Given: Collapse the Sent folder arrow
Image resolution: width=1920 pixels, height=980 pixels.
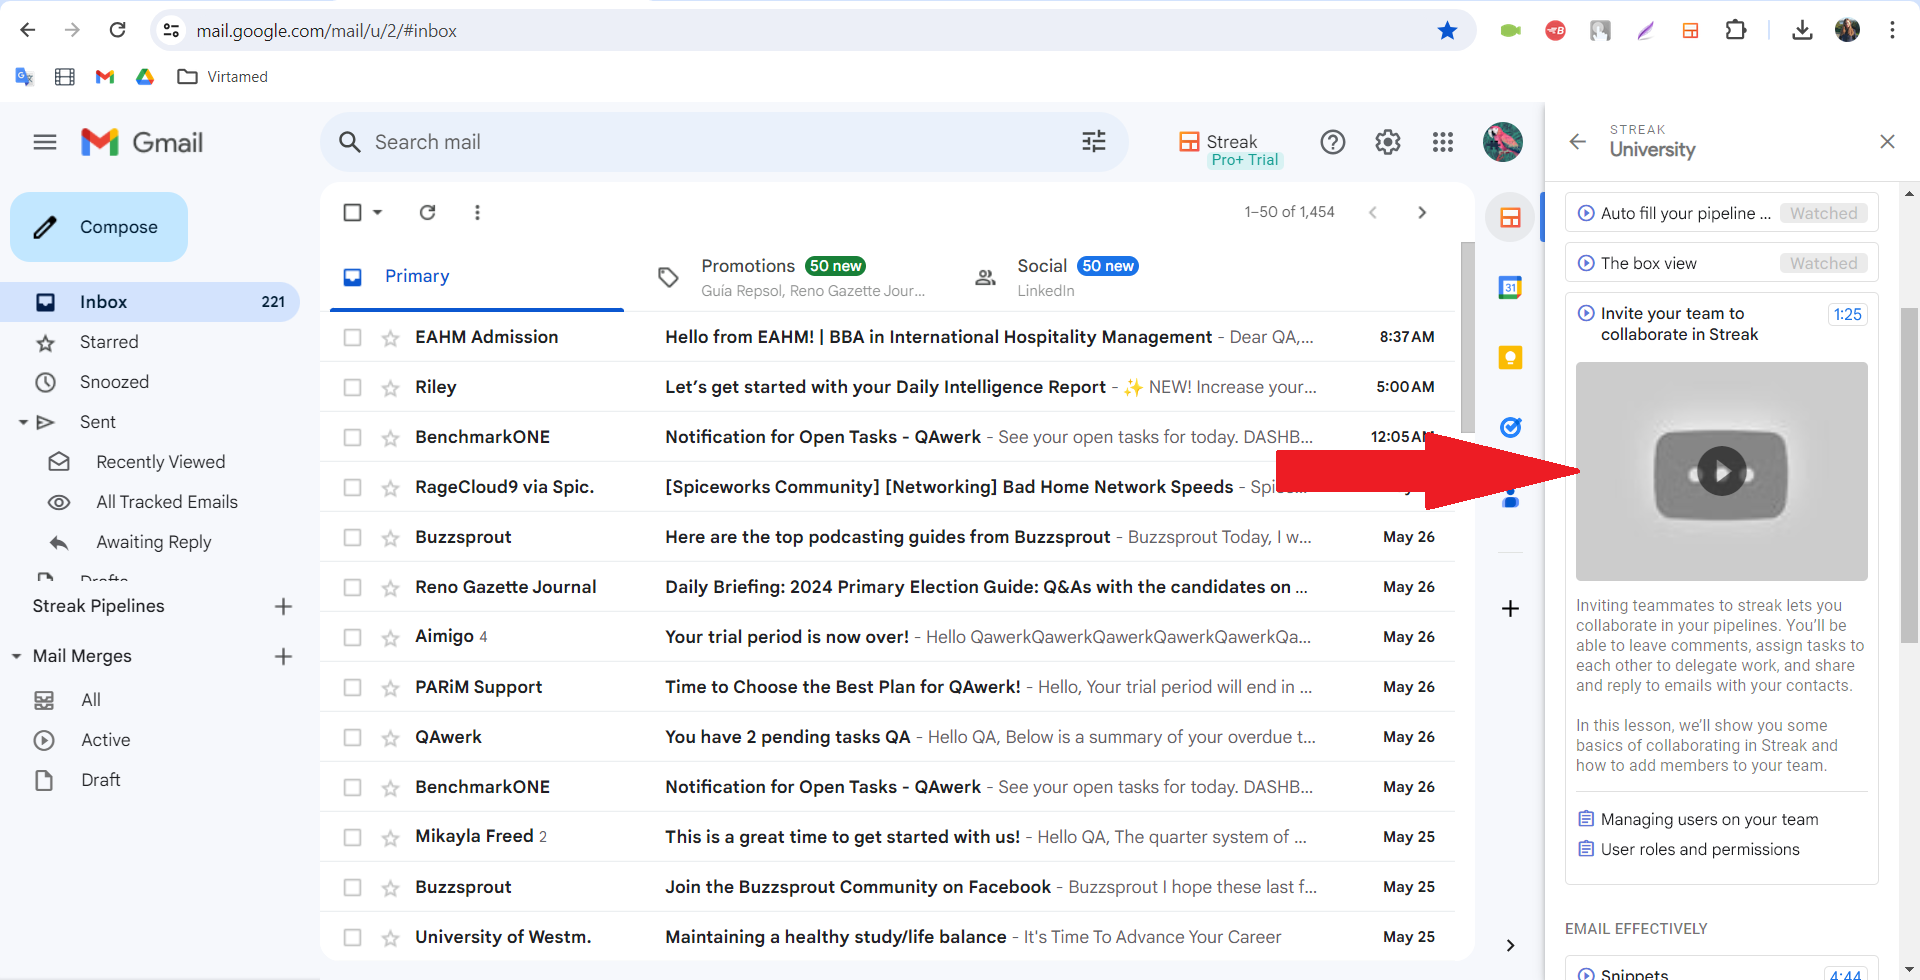Looking at the screenshot, I should click(x=23, y=422).
